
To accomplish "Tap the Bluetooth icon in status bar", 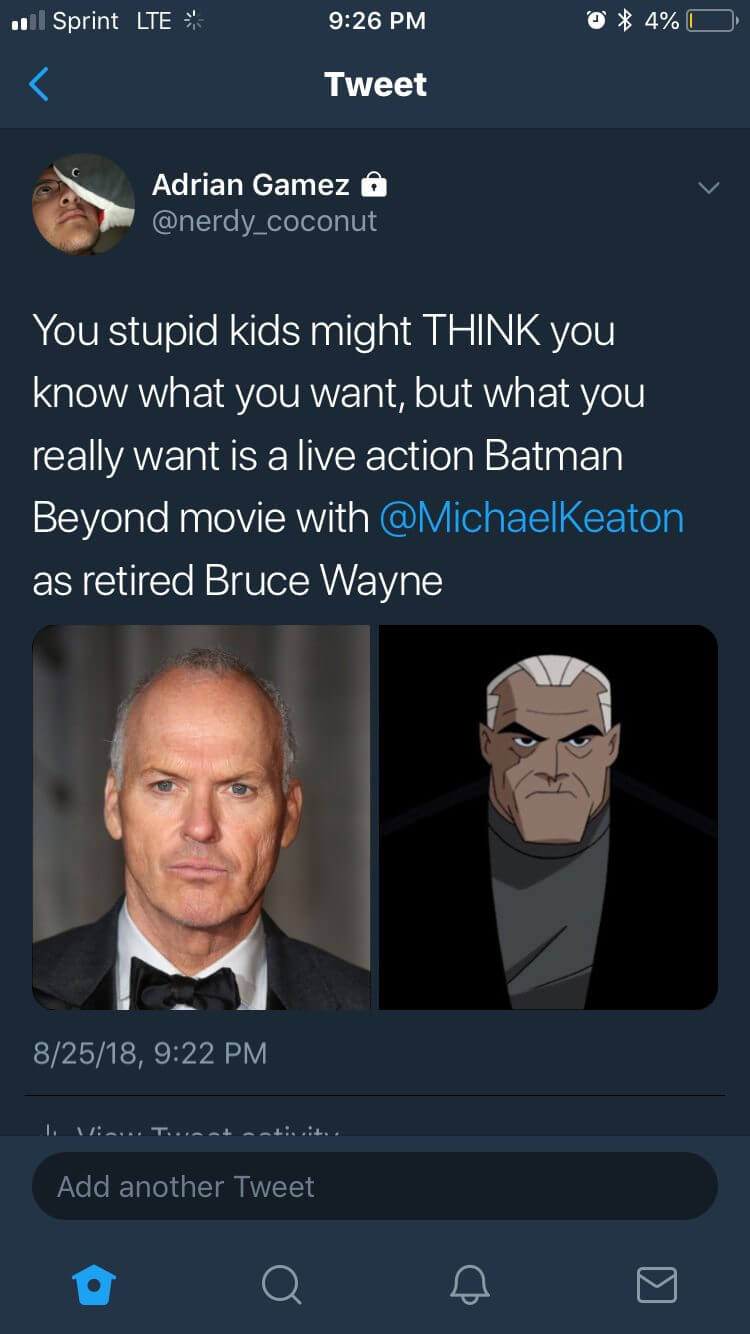I will click(625, 21).
